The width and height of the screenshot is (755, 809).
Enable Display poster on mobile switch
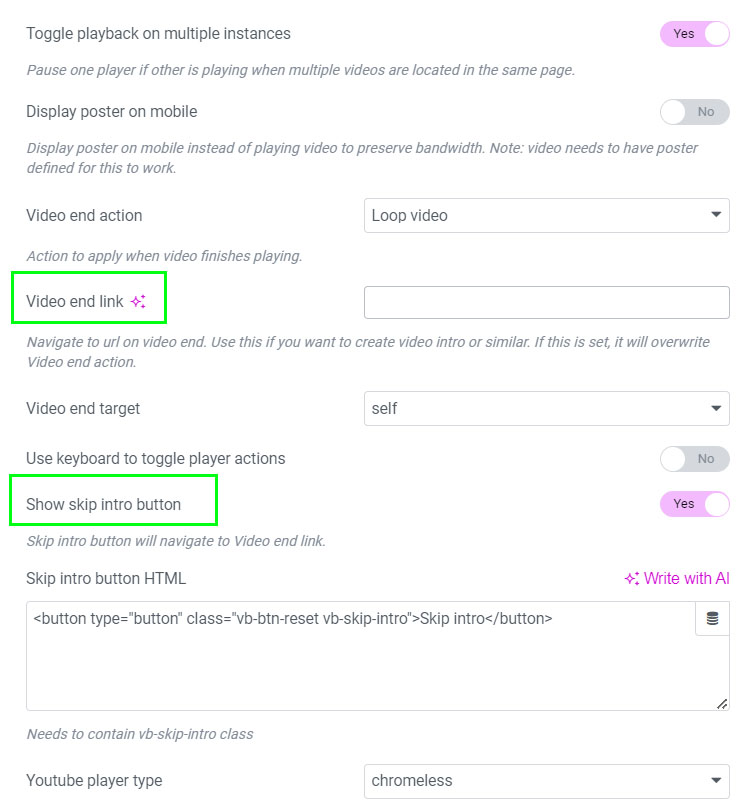tap(694, 112)
